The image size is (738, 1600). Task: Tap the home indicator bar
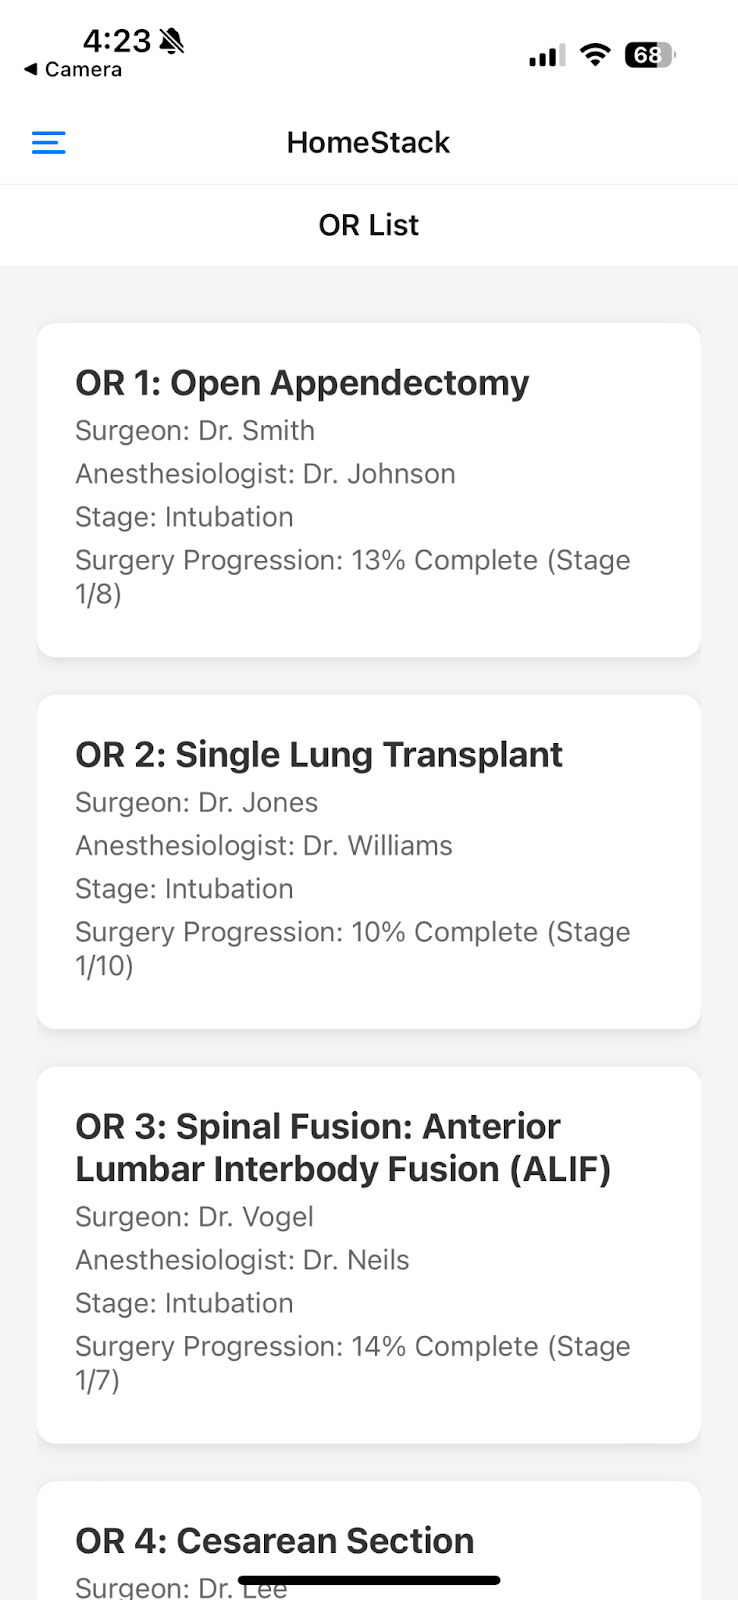pos(368,1581)
